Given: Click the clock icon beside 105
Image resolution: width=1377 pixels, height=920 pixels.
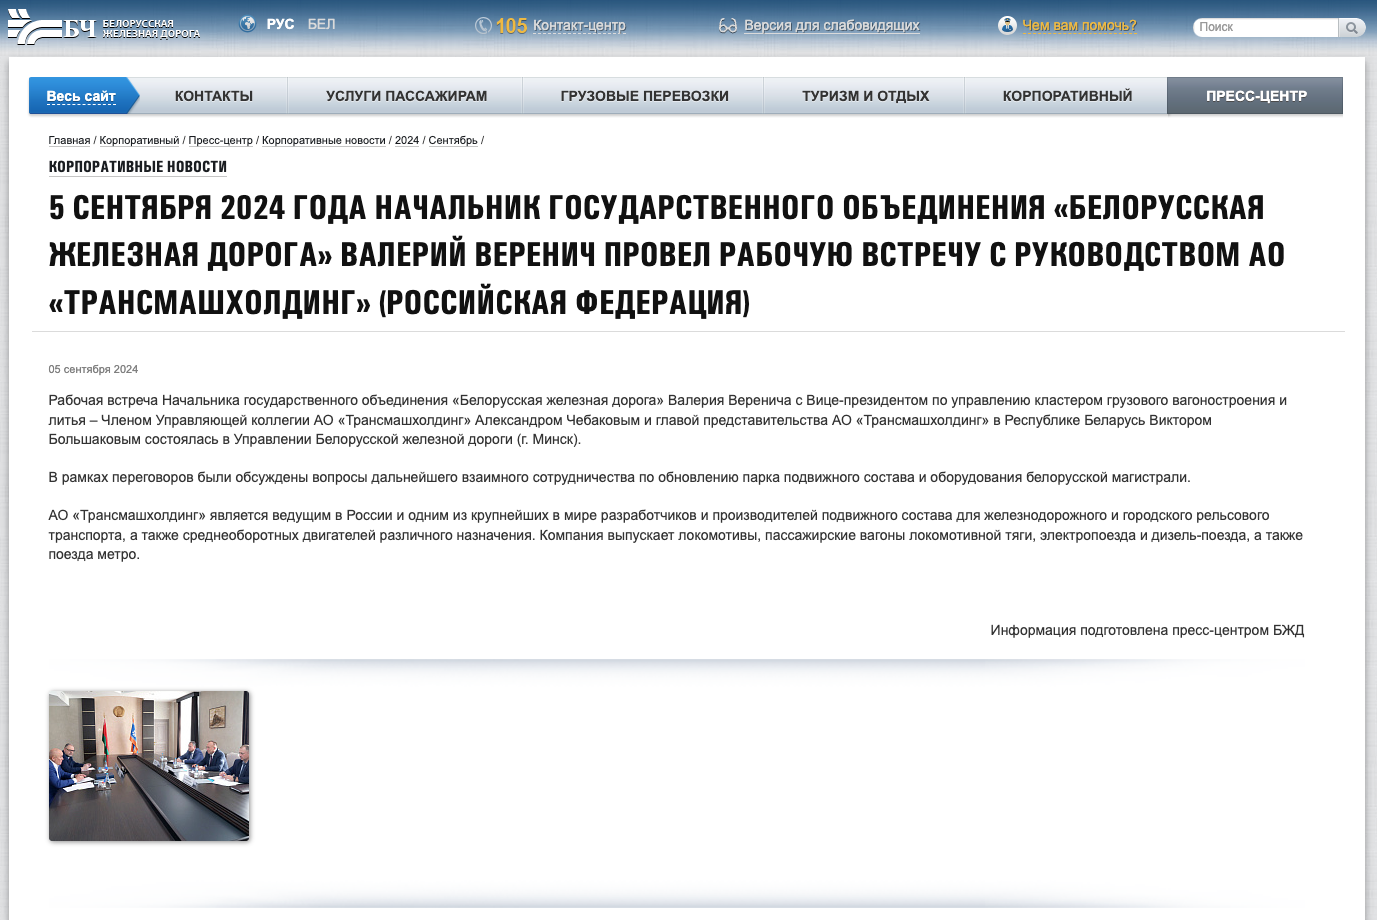Looking at the screenshot, I should (x=482, y=25).
